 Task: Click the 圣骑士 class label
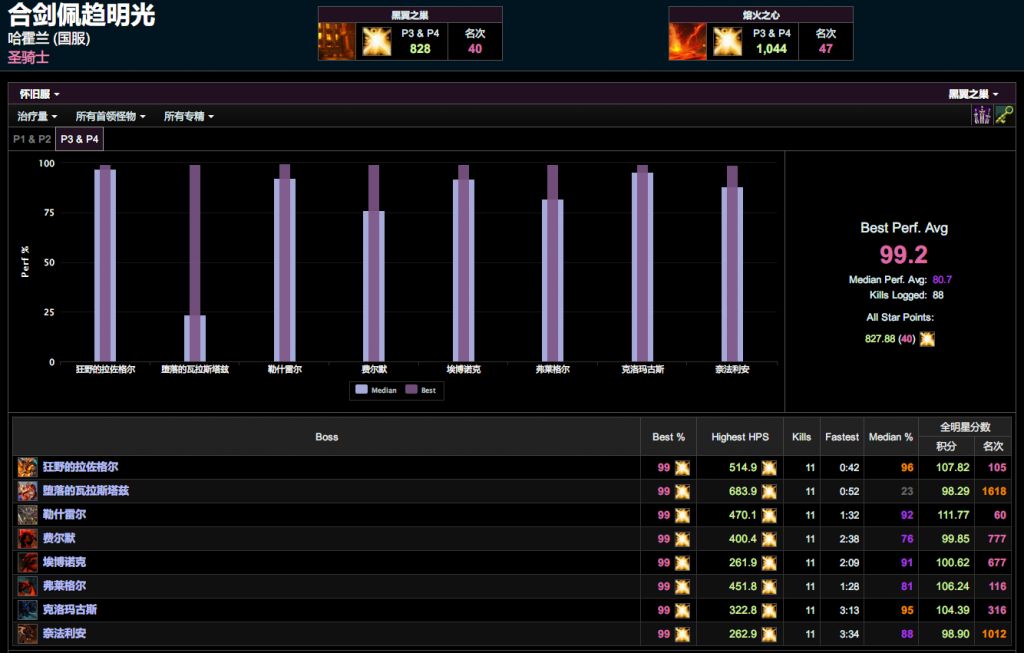pyautogui.click(x=28, y=57)
